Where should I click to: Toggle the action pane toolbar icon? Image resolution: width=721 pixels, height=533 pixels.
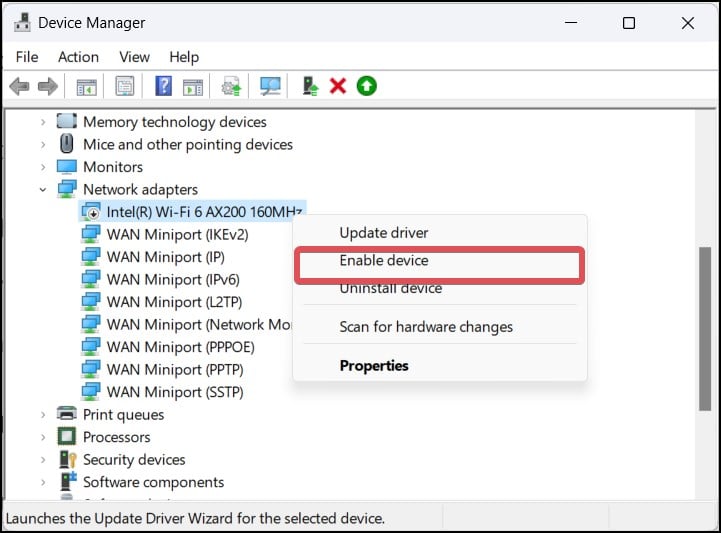(193, 86)
